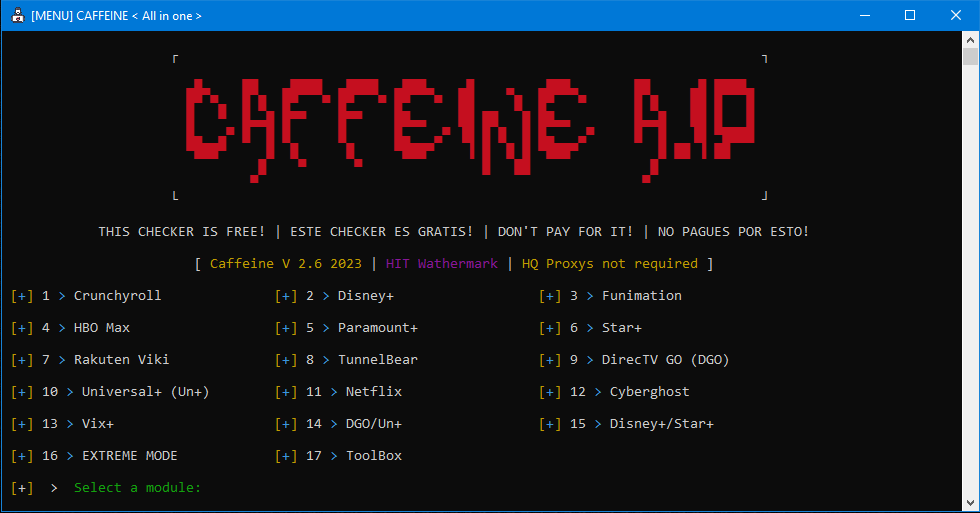Screen dimensions: 980x513
Task: Close the CAFFEINE console window
Action: (956, 16)
